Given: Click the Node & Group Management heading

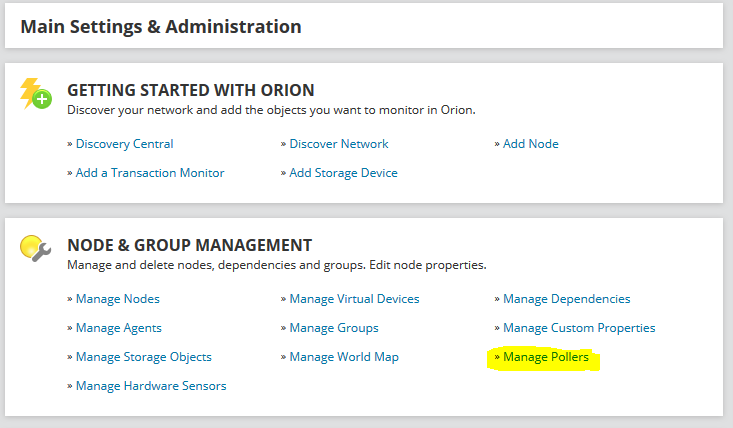Looking at the screenshot, I should [189, 245].
